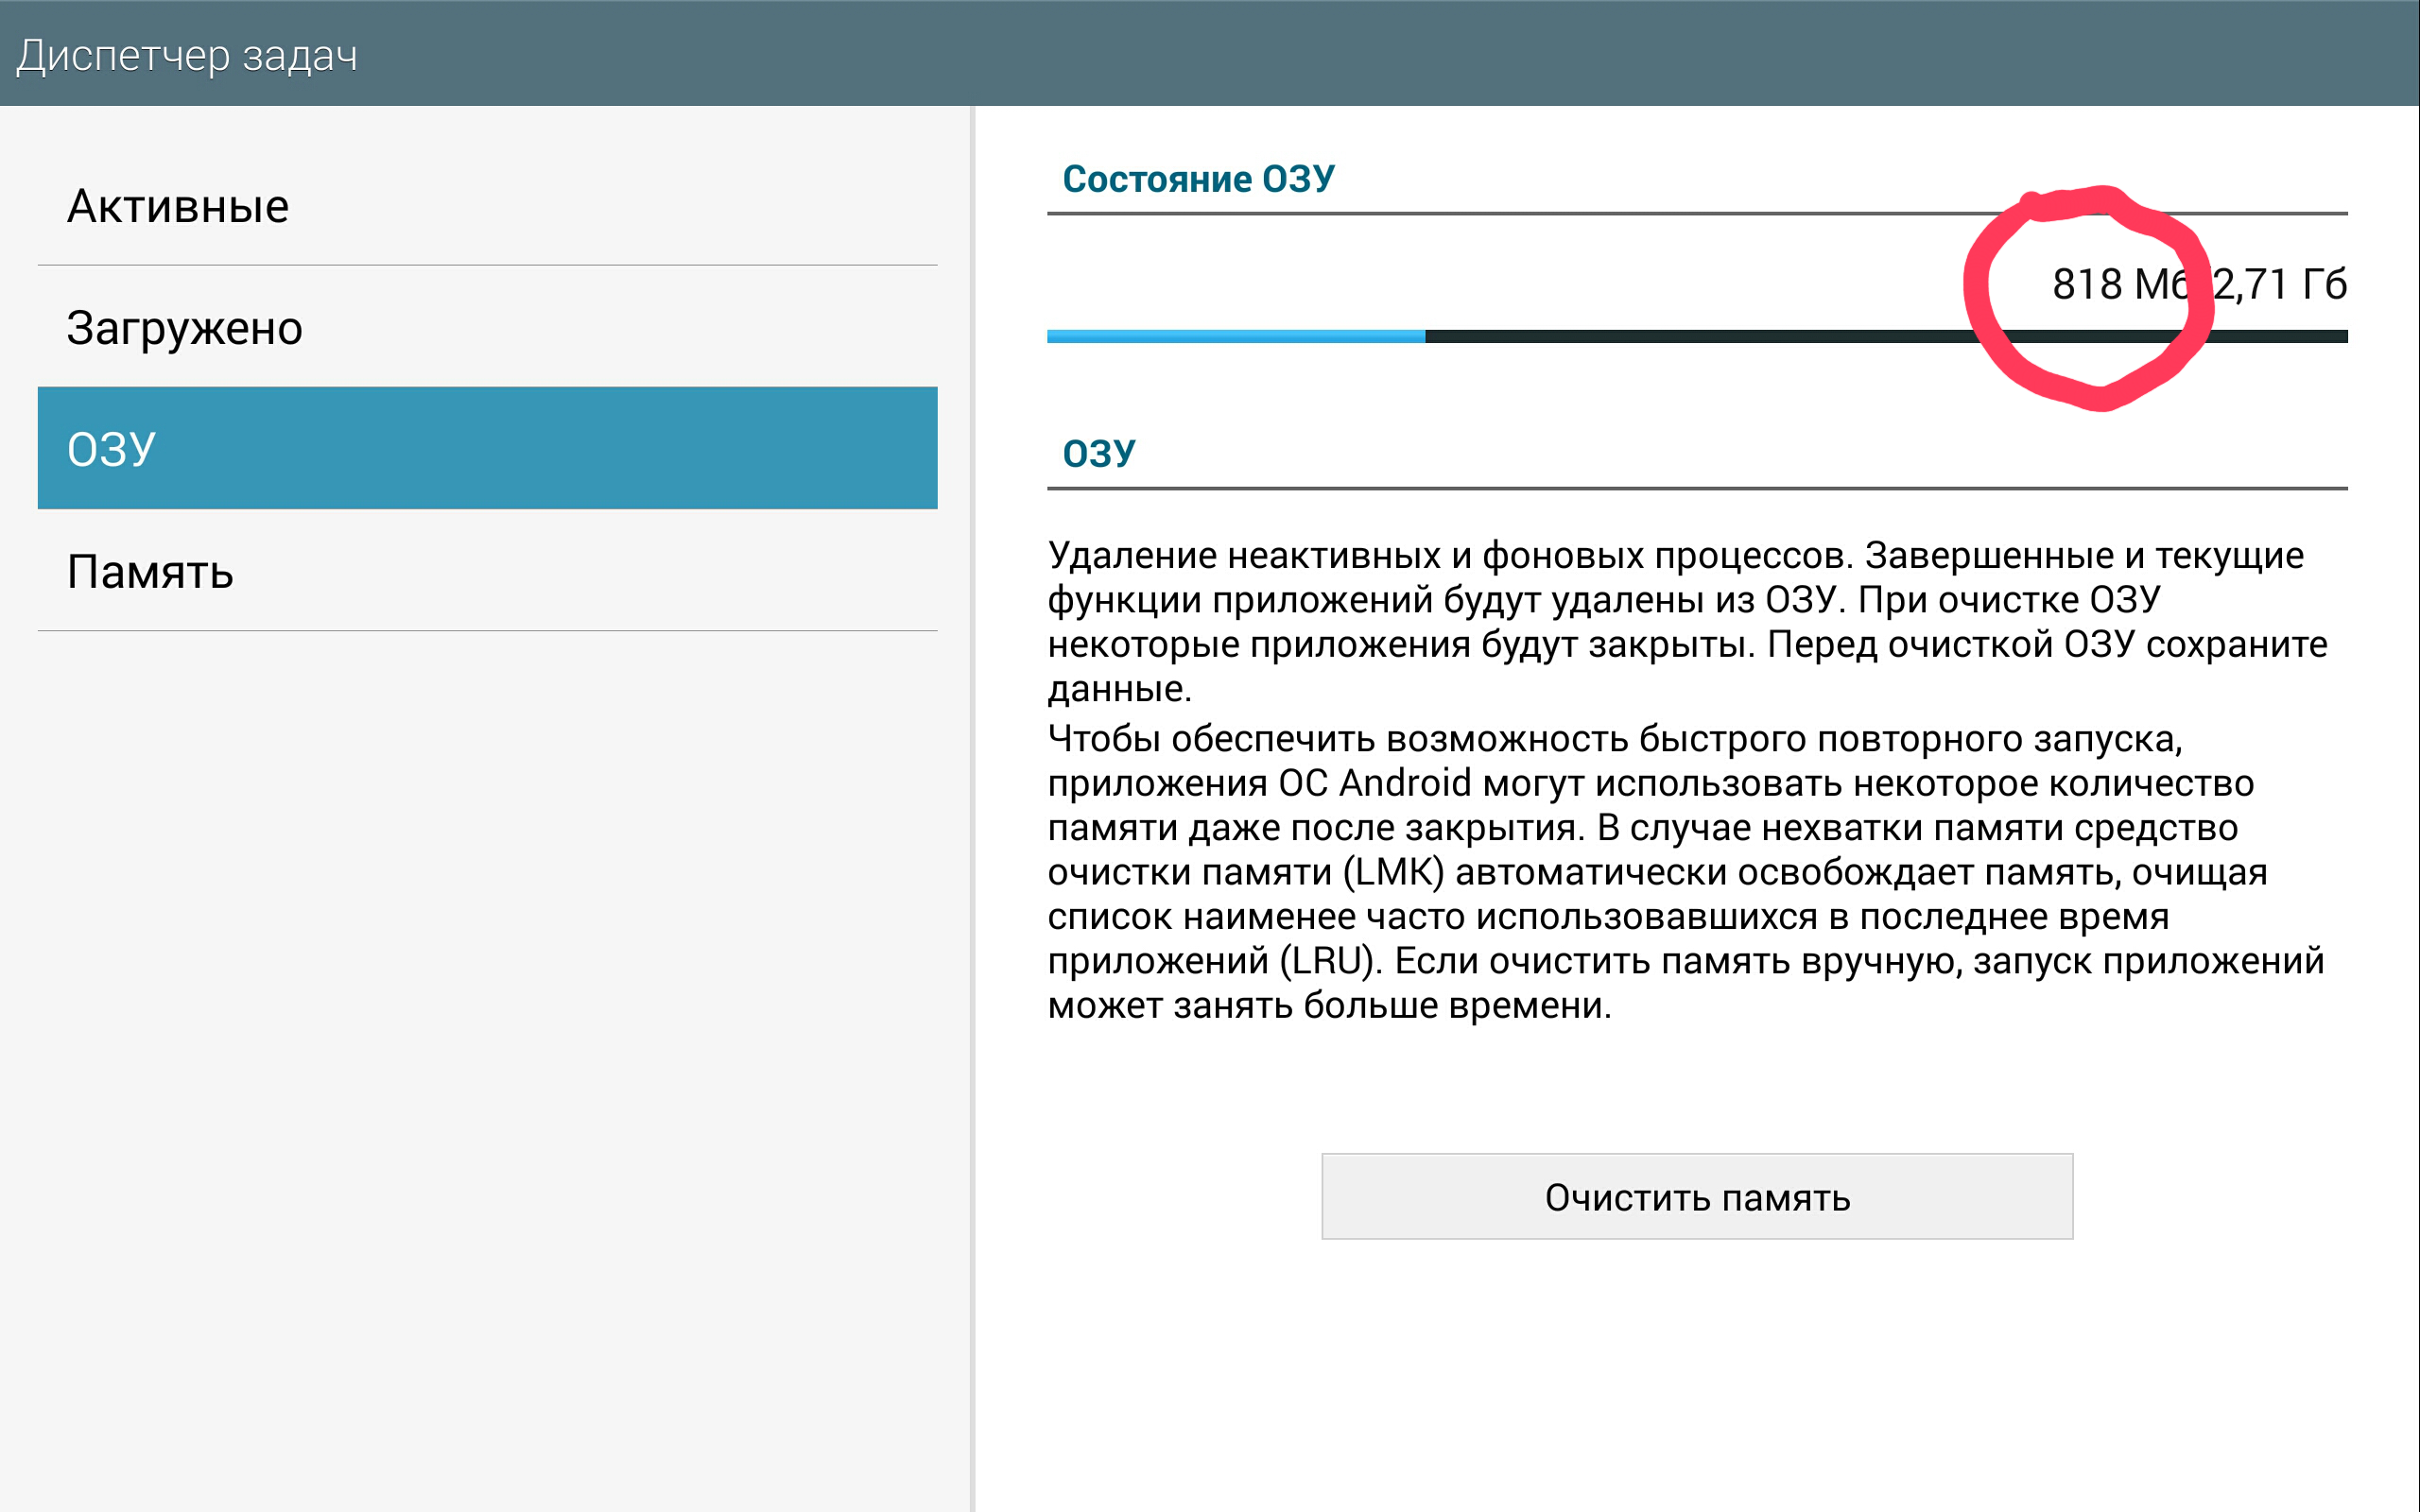The image size is (2420, 1512).
Task: Click the Диспетчер задач title
Action: [187, 55]
